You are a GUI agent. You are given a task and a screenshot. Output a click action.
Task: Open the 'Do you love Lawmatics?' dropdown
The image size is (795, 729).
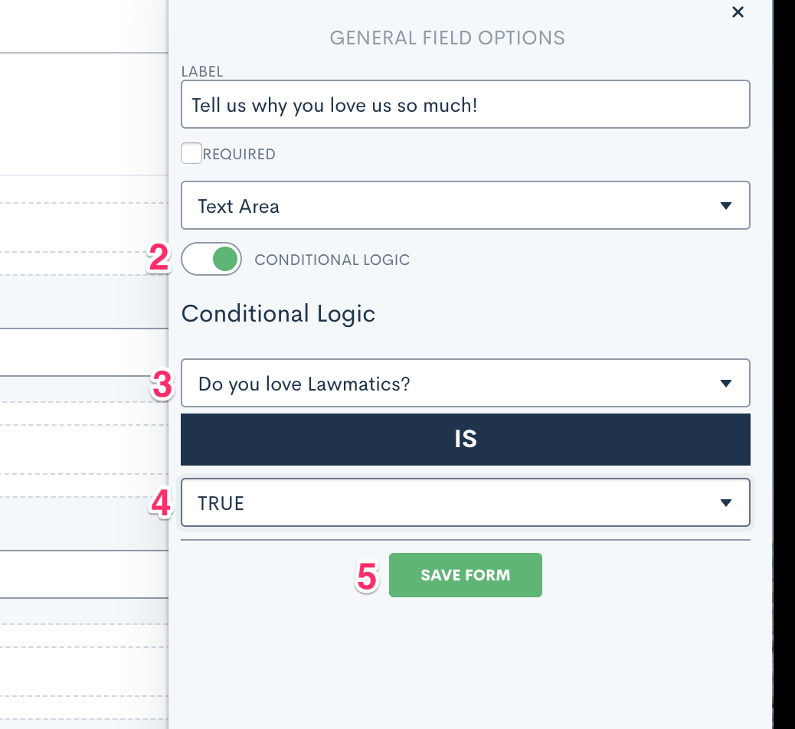click(x=465, y=383)
